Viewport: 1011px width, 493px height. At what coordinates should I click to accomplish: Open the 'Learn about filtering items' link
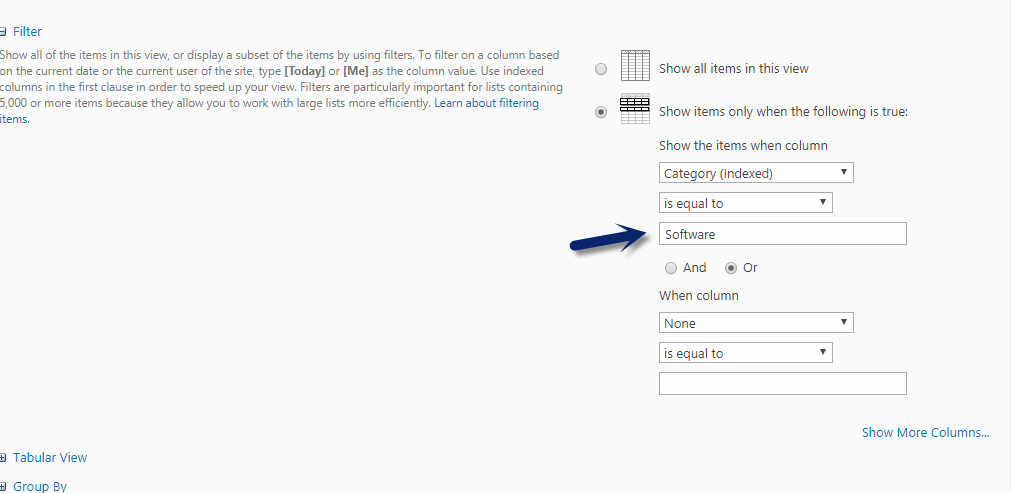pyautogui.click(x=486, y=104)
